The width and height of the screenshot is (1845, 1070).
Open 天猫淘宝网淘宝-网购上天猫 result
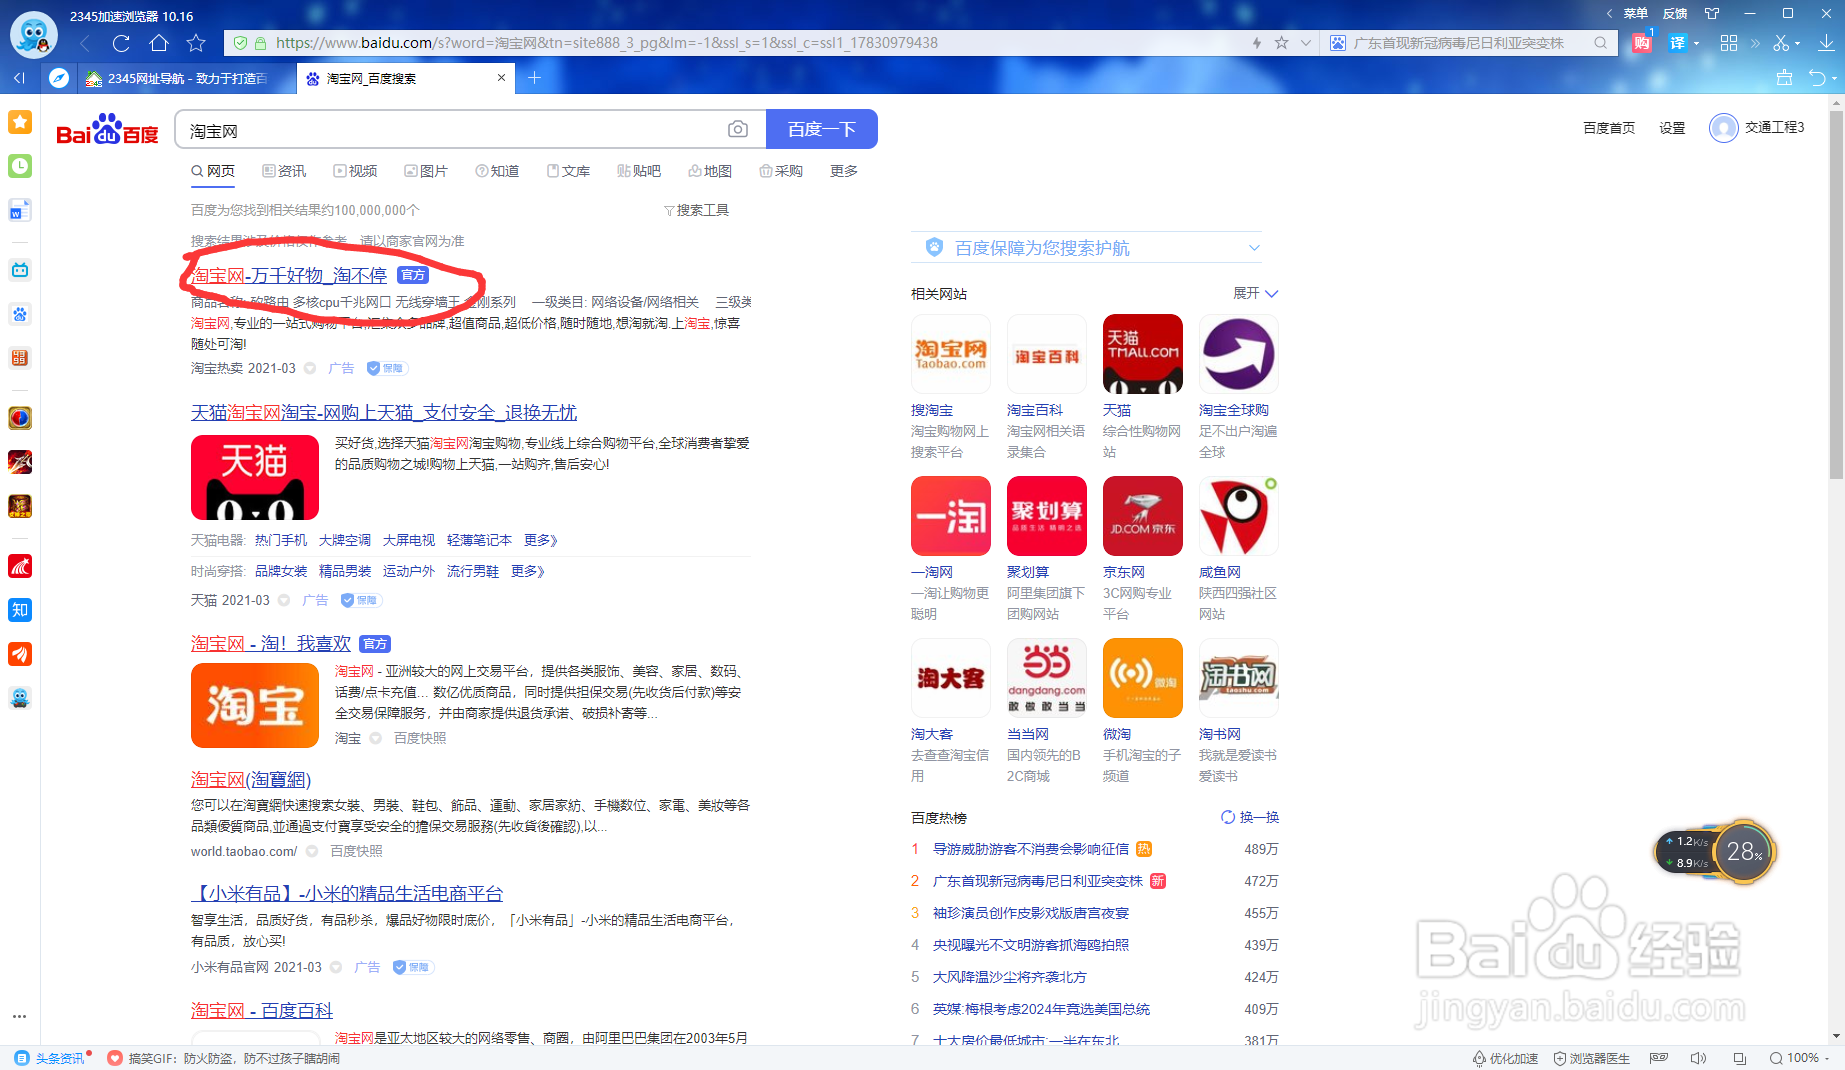pyautogui.click(x=384, y=412)
